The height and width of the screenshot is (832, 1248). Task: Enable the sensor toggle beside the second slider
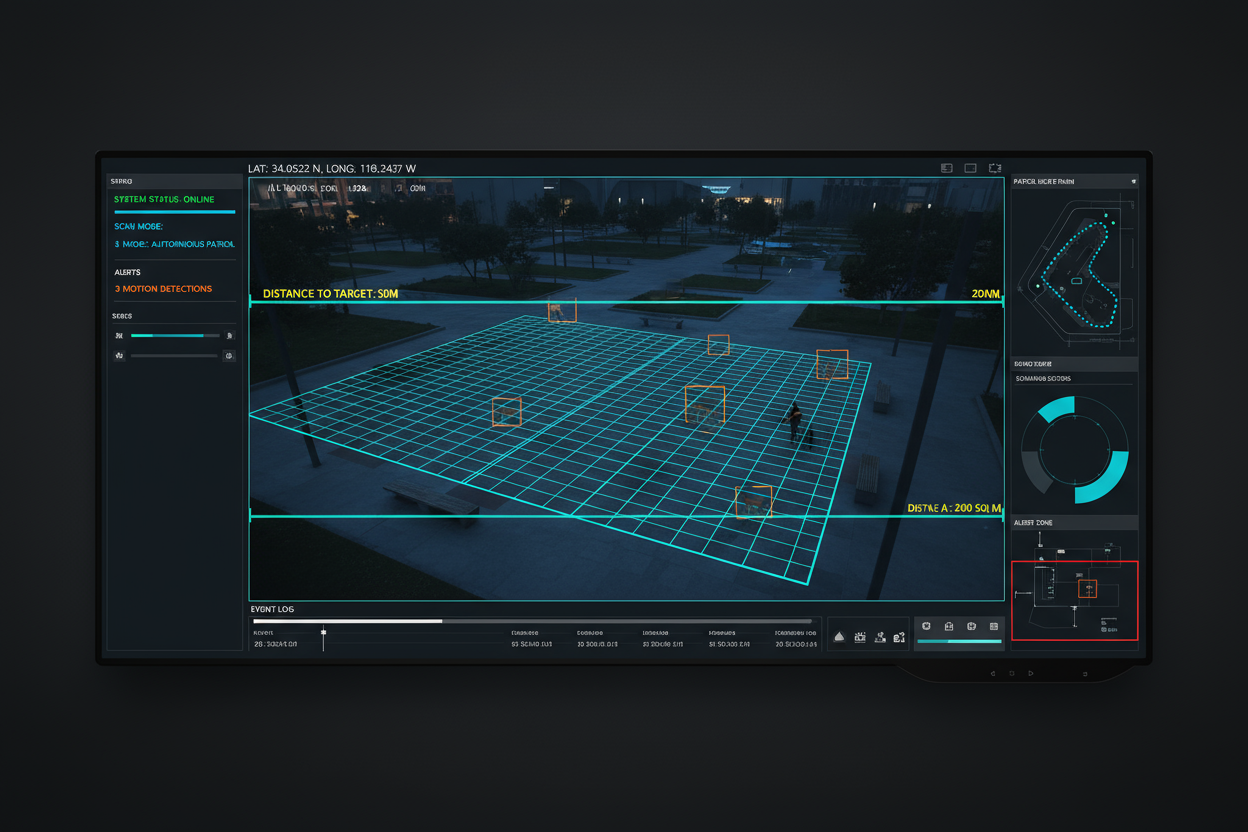coord(229,354)
